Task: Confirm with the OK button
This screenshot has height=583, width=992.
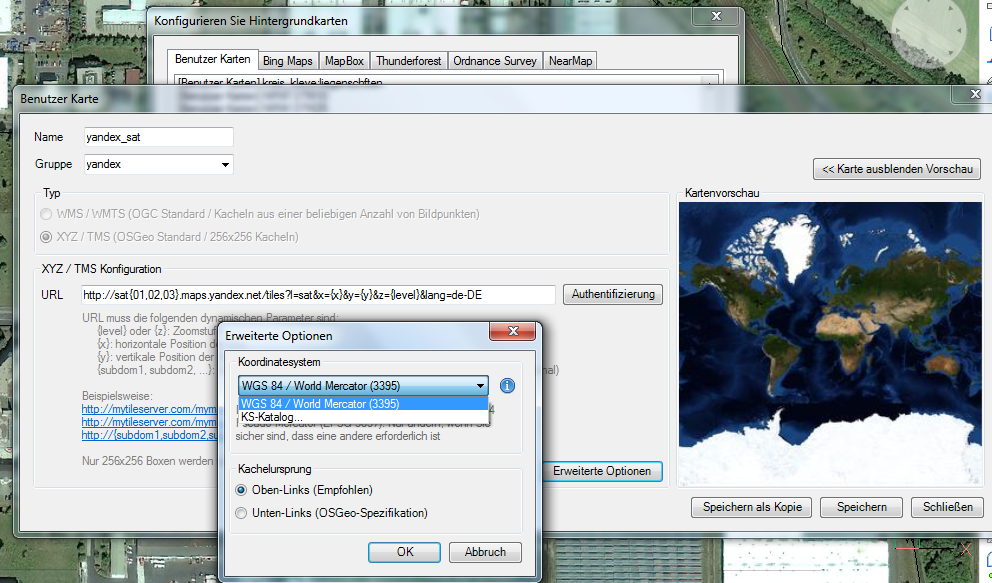Action: click(x=404, y=551)
